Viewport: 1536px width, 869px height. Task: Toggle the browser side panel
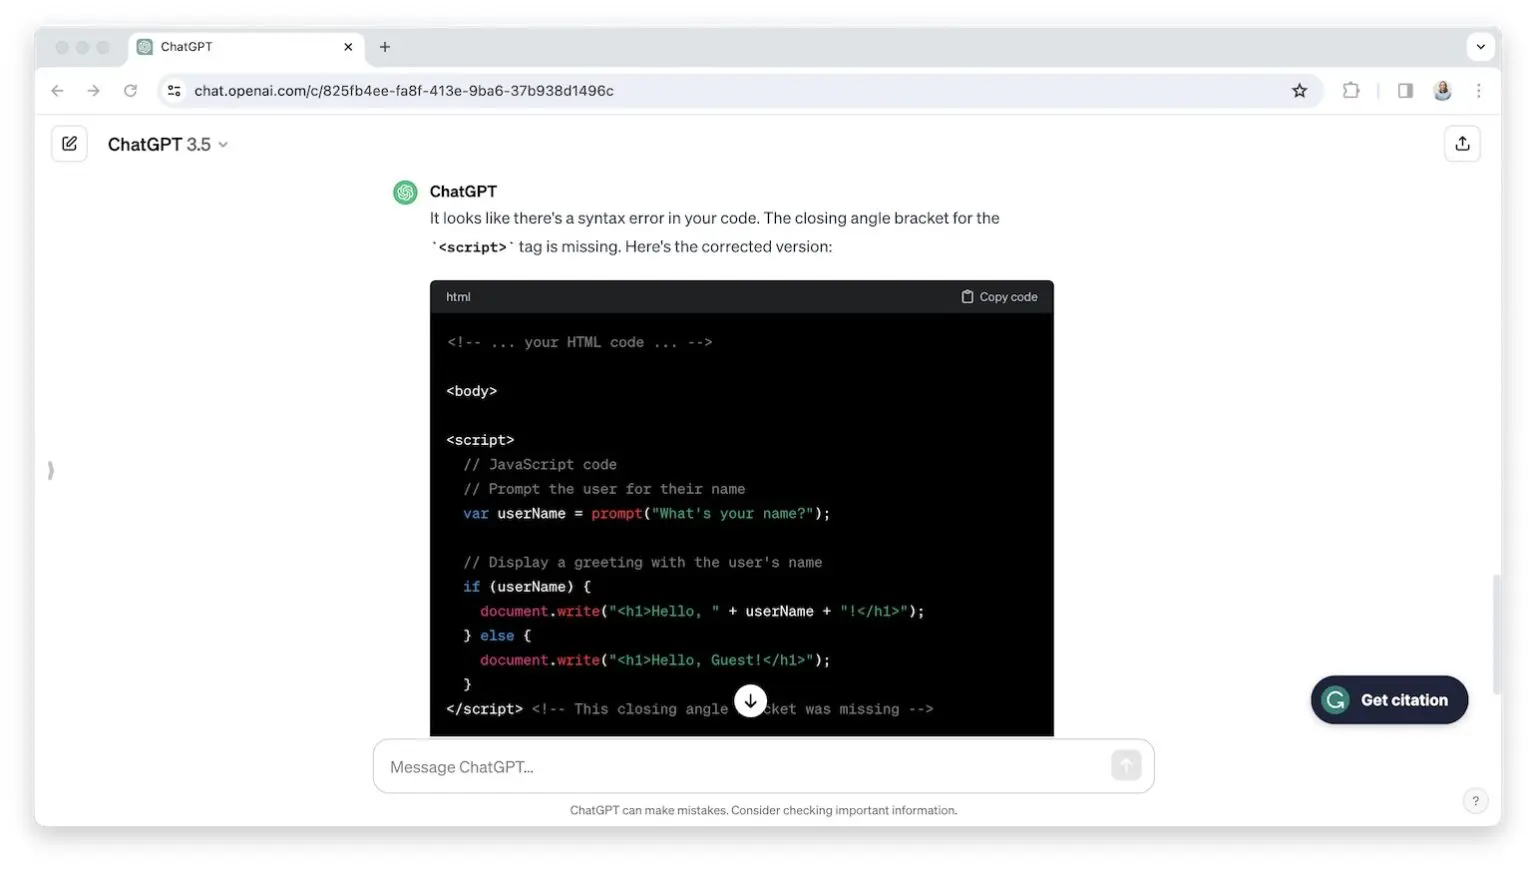[1404, 90]
